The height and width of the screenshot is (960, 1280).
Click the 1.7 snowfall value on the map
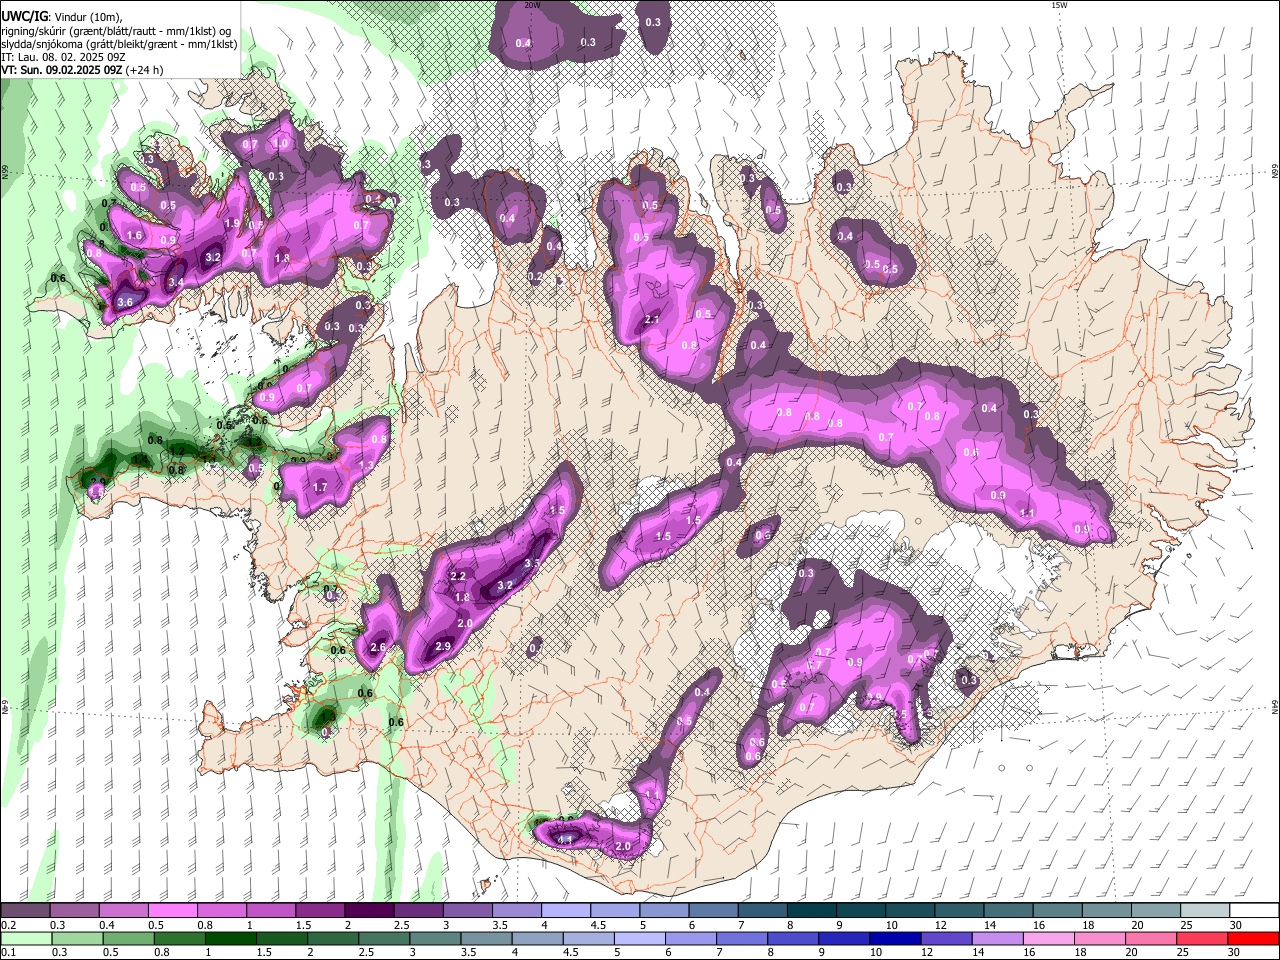click(x=321, y=488)
